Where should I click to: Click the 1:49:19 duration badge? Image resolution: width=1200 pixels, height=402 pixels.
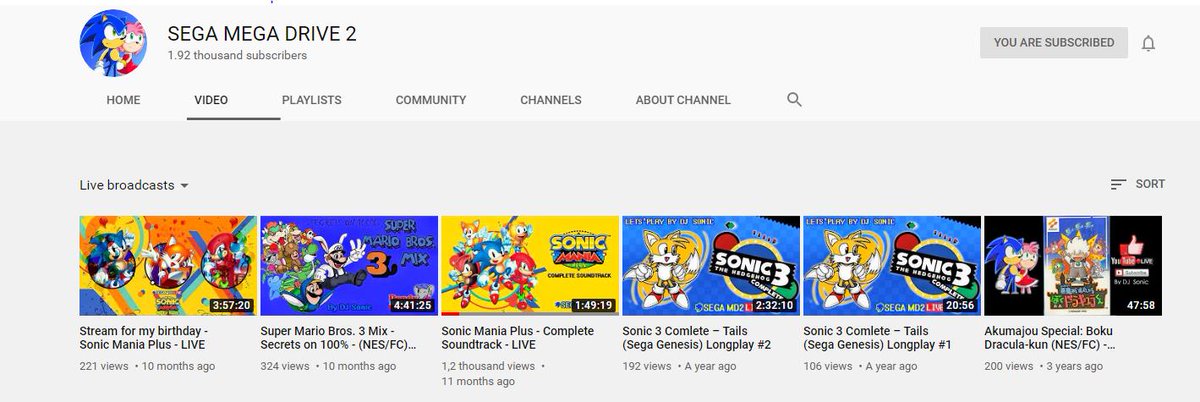pos(593,304)
